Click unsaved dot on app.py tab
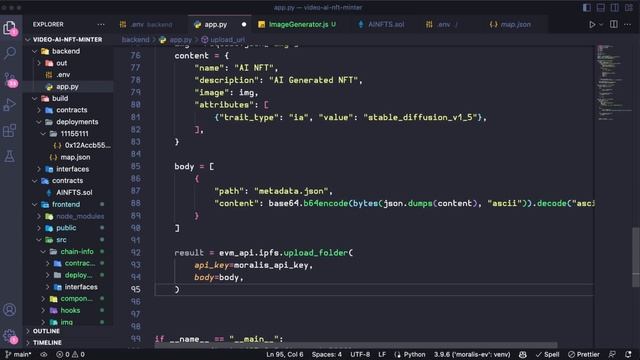Image resolution: width=640 pixels, height=360 pixels. 244,24
